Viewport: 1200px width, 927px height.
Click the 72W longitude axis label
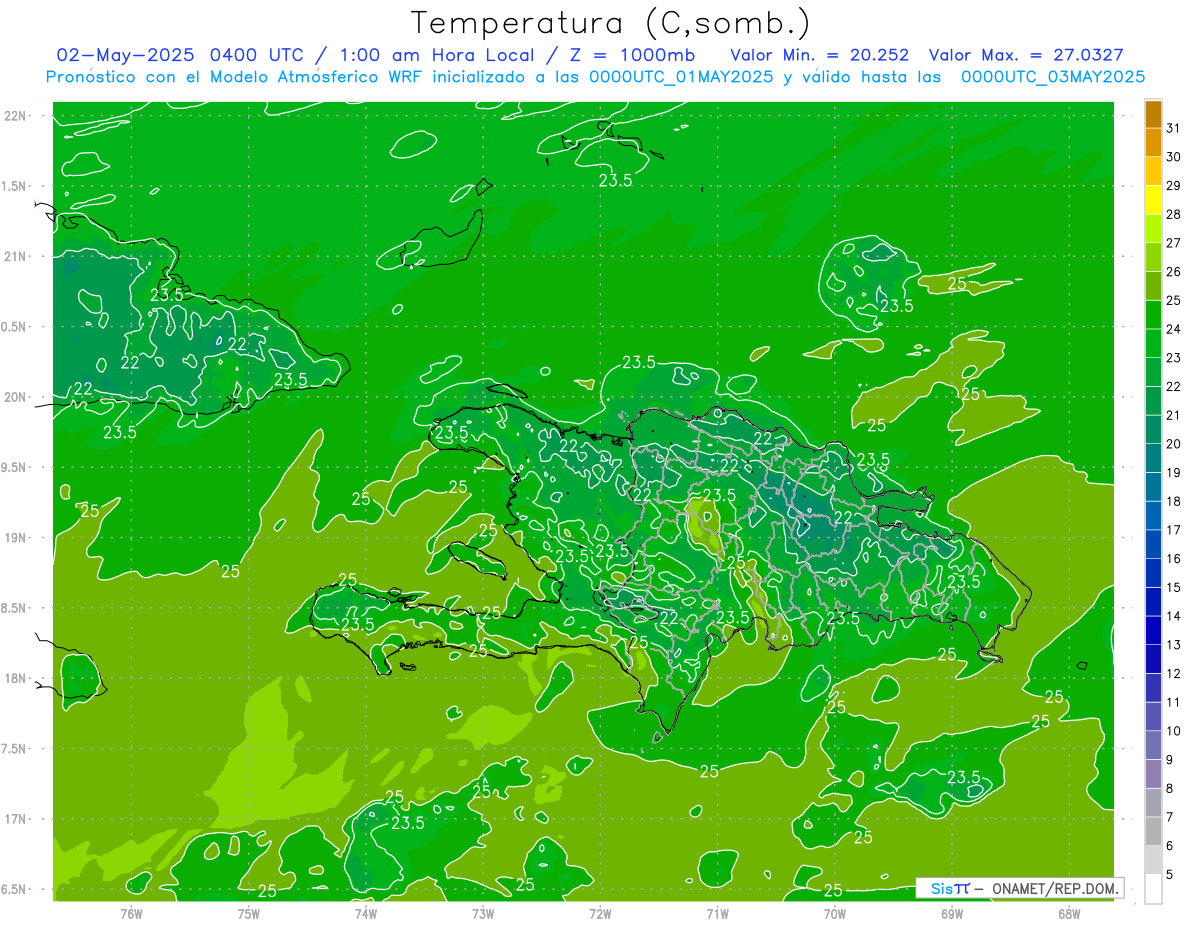[600, 914]
